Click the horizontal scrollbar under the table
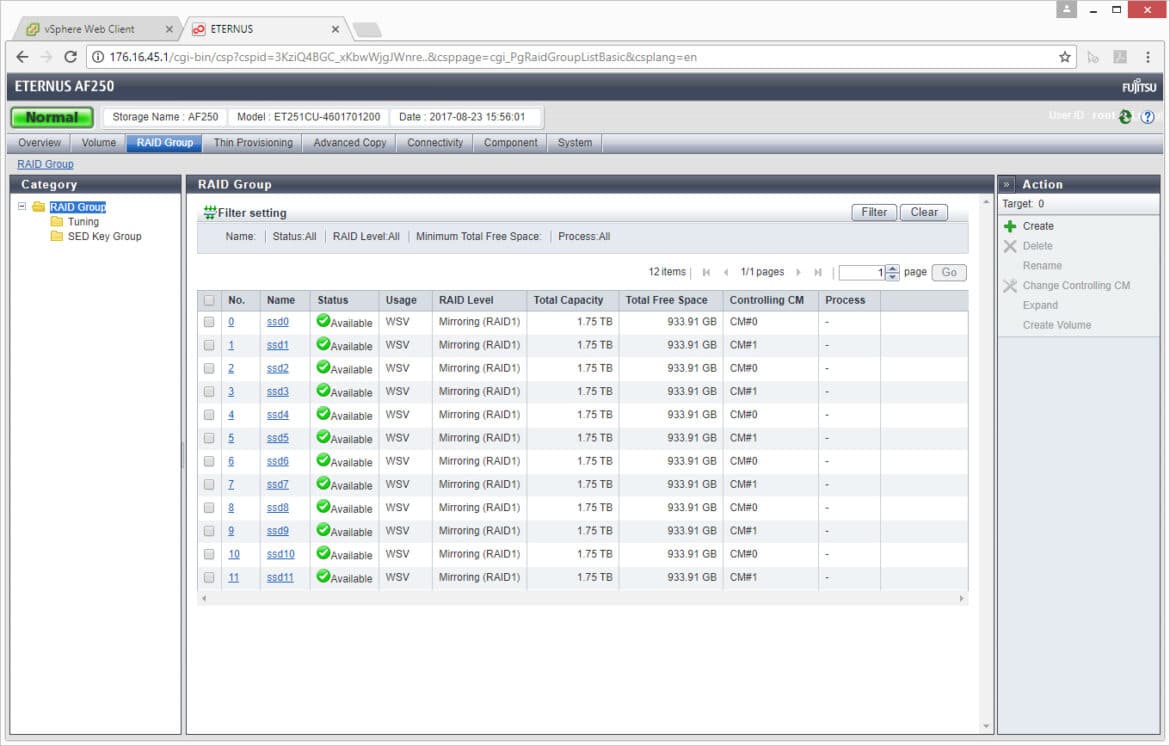The width and height of the screenshot is (1170, 746). tap(583, 598)
